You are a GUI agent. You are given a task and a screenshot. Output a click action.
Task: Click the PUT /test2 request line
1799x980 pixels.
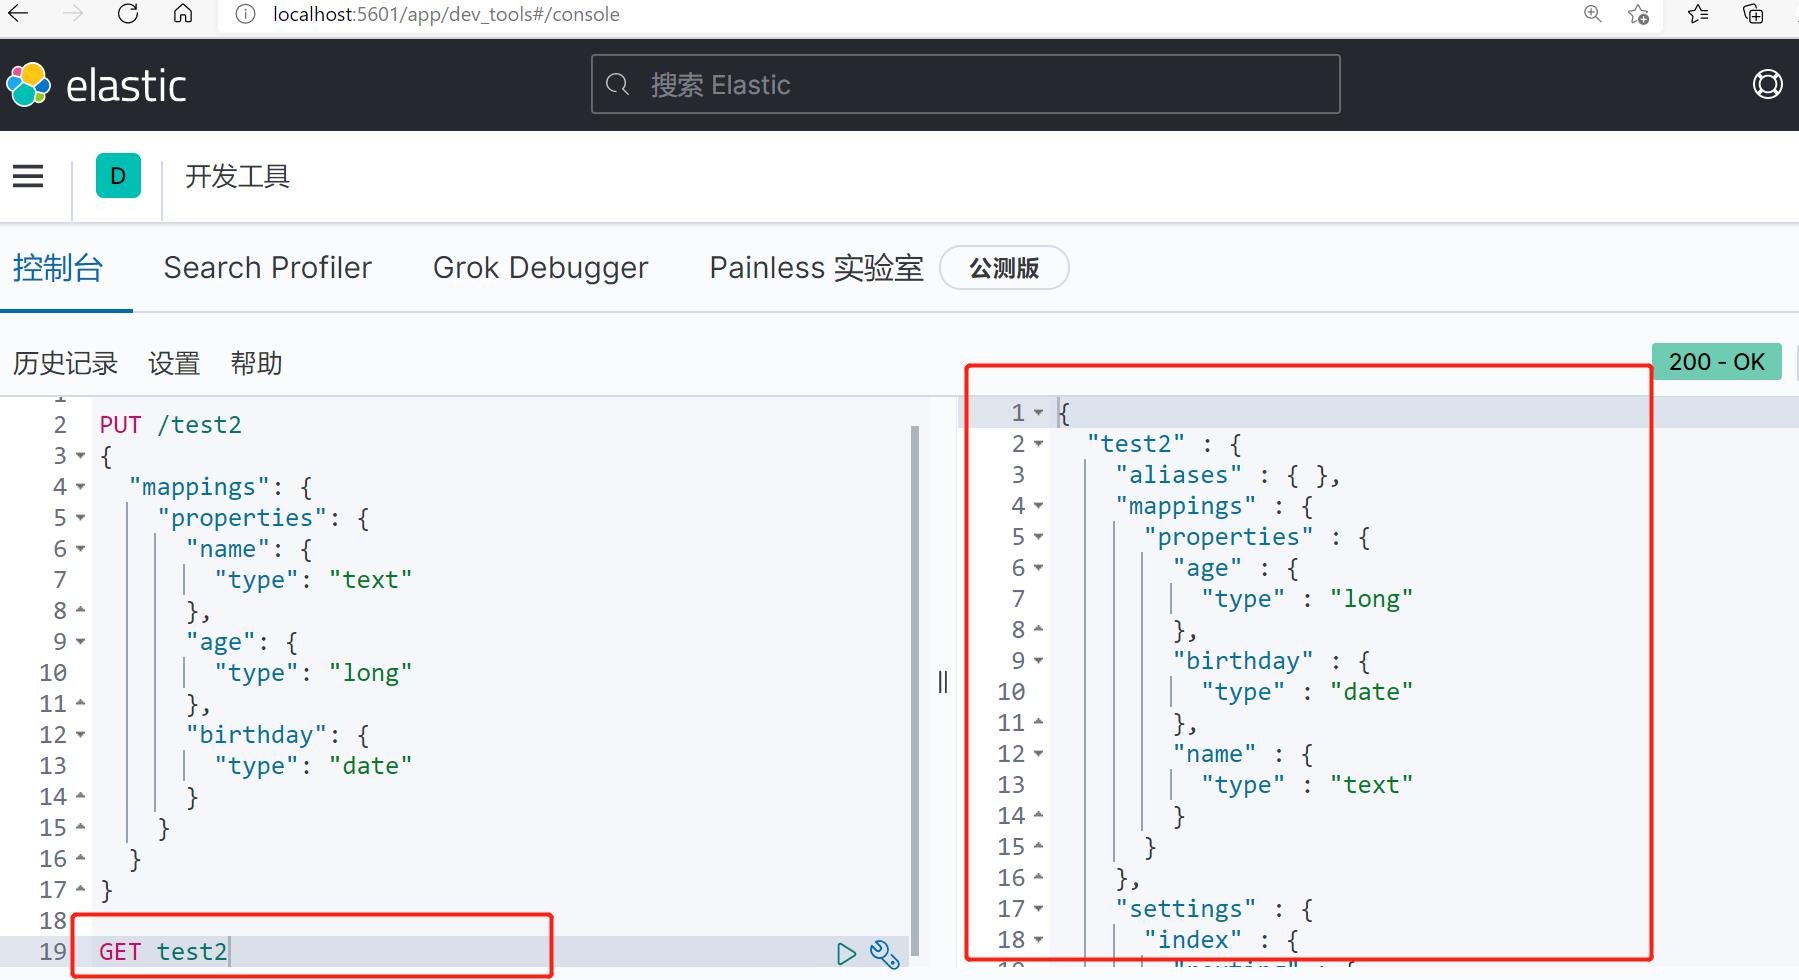point(170,425)
